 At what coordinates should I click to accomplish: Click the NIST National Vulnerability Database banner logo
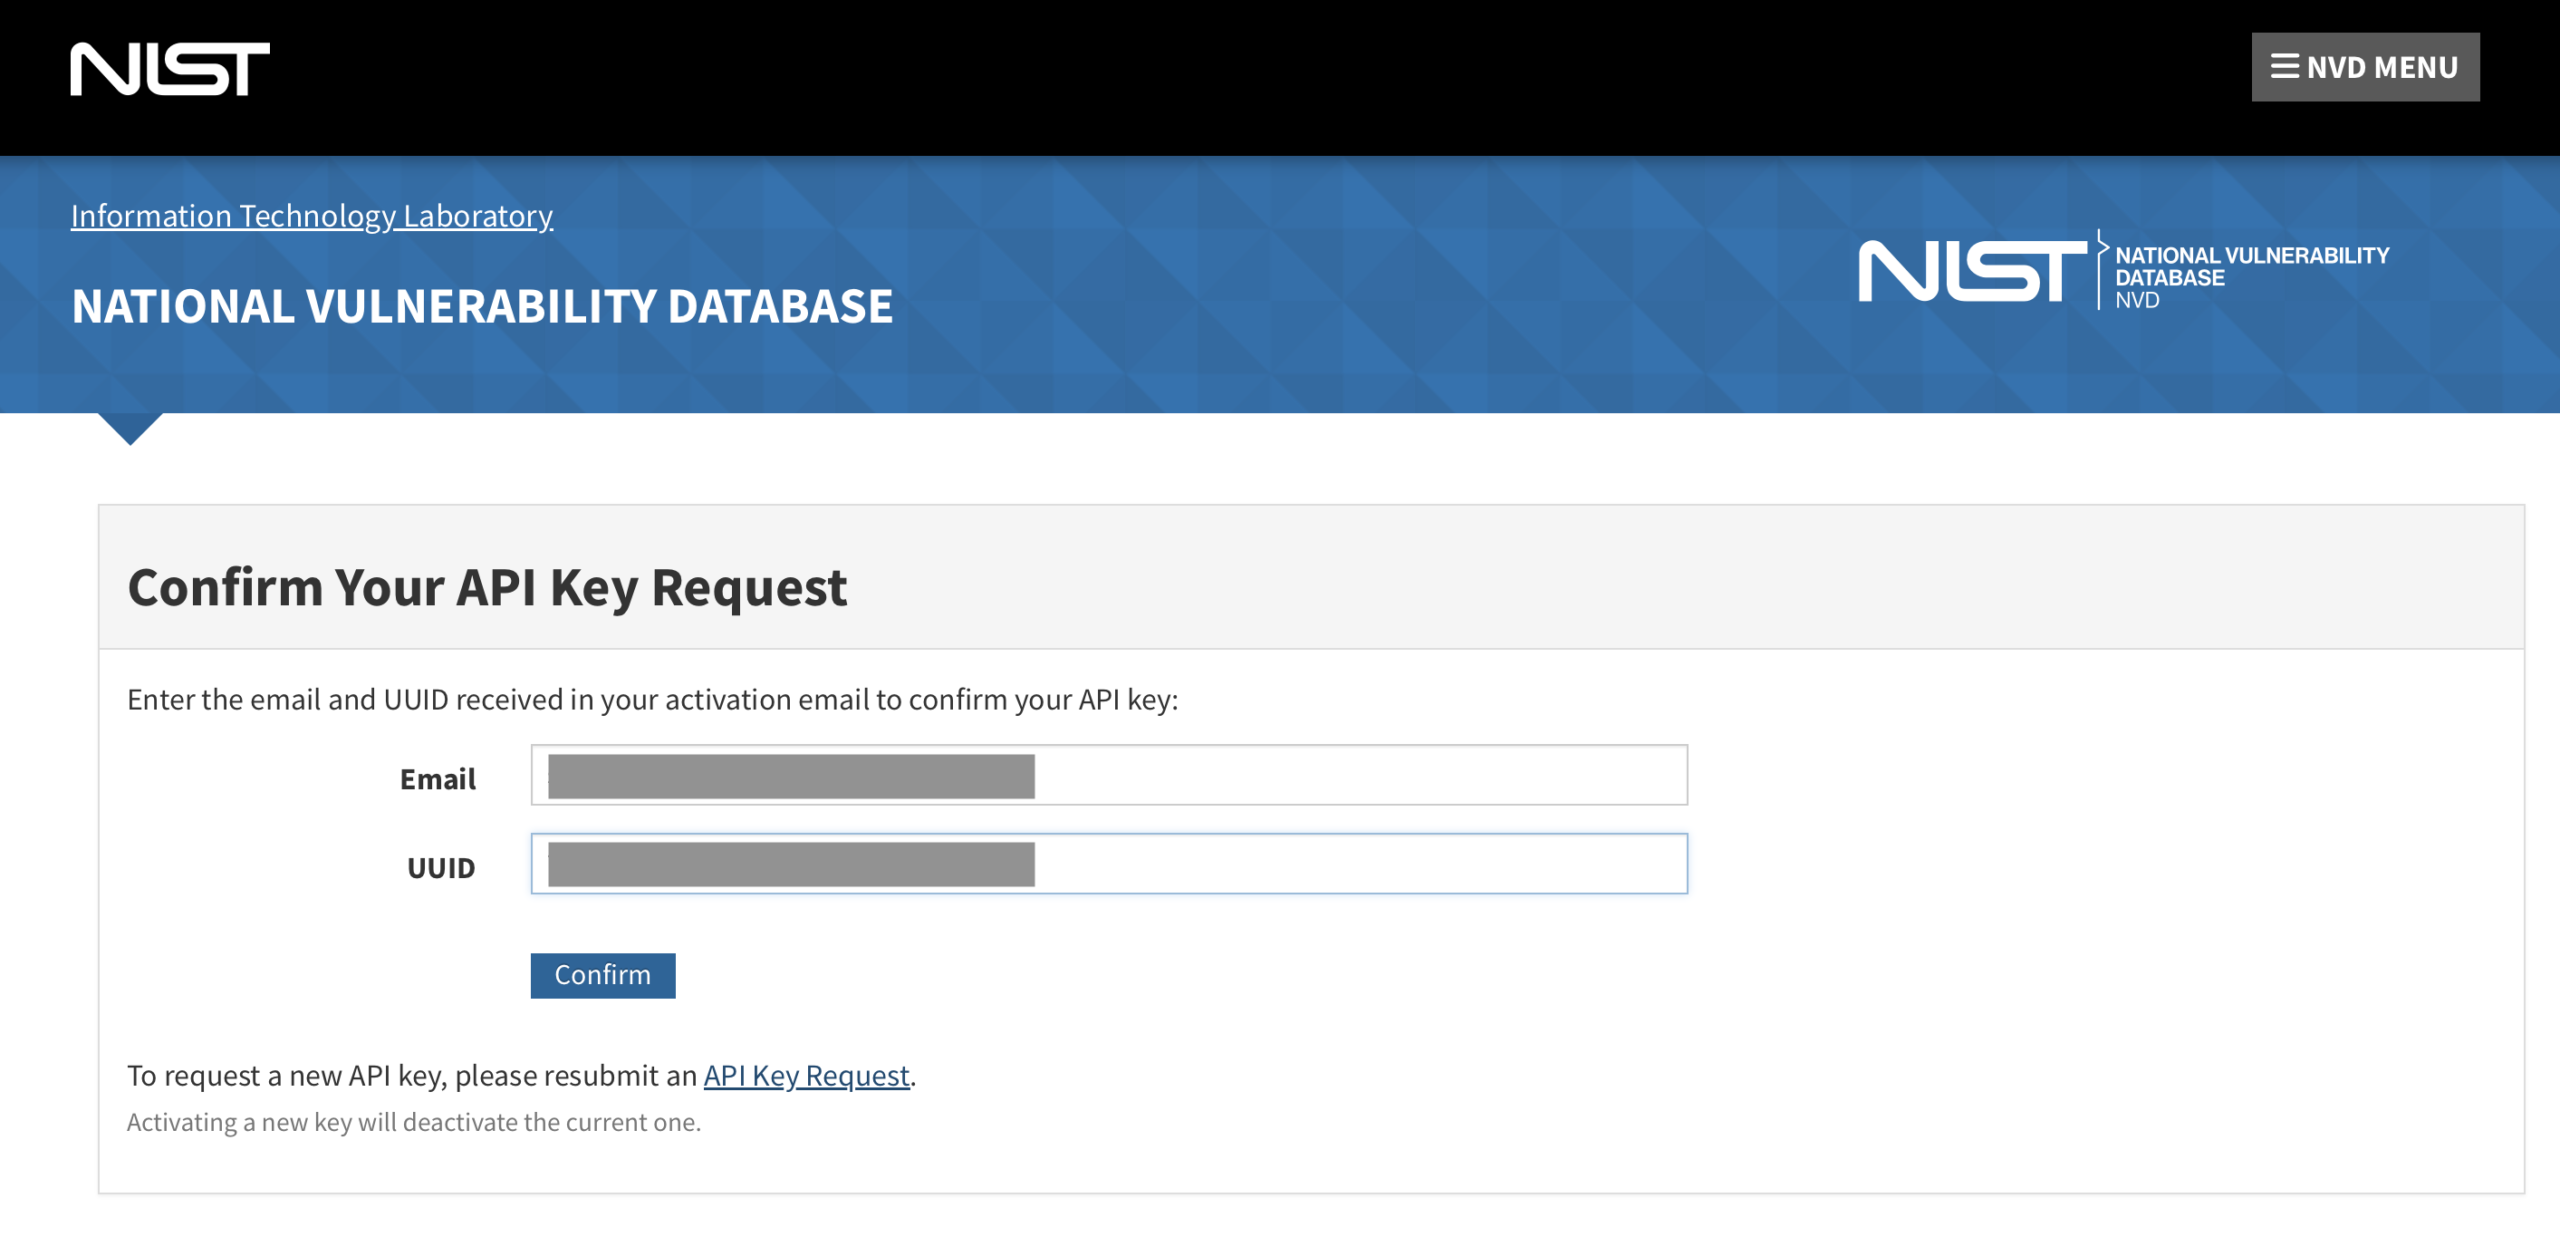[x=2123, y=271]
